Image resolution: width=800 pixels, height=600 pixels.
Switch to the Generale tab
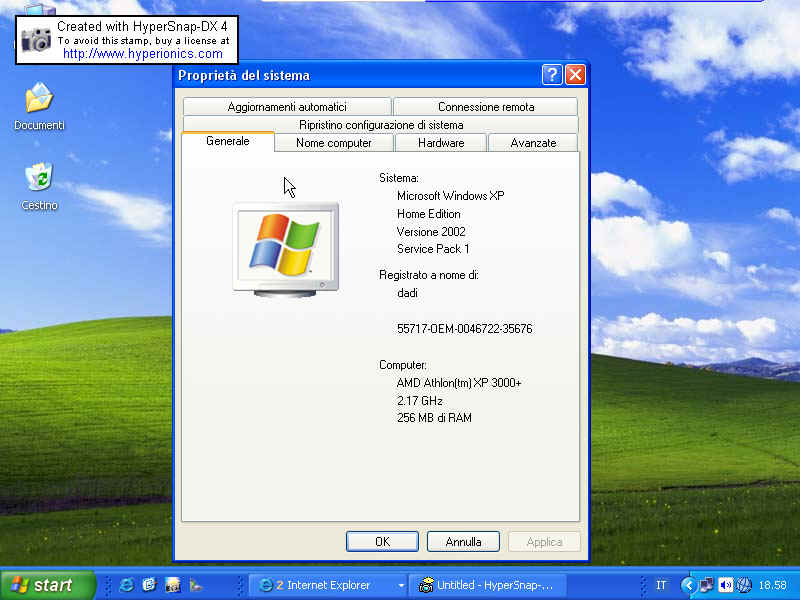pyautogui.click(x=228, y=141)
